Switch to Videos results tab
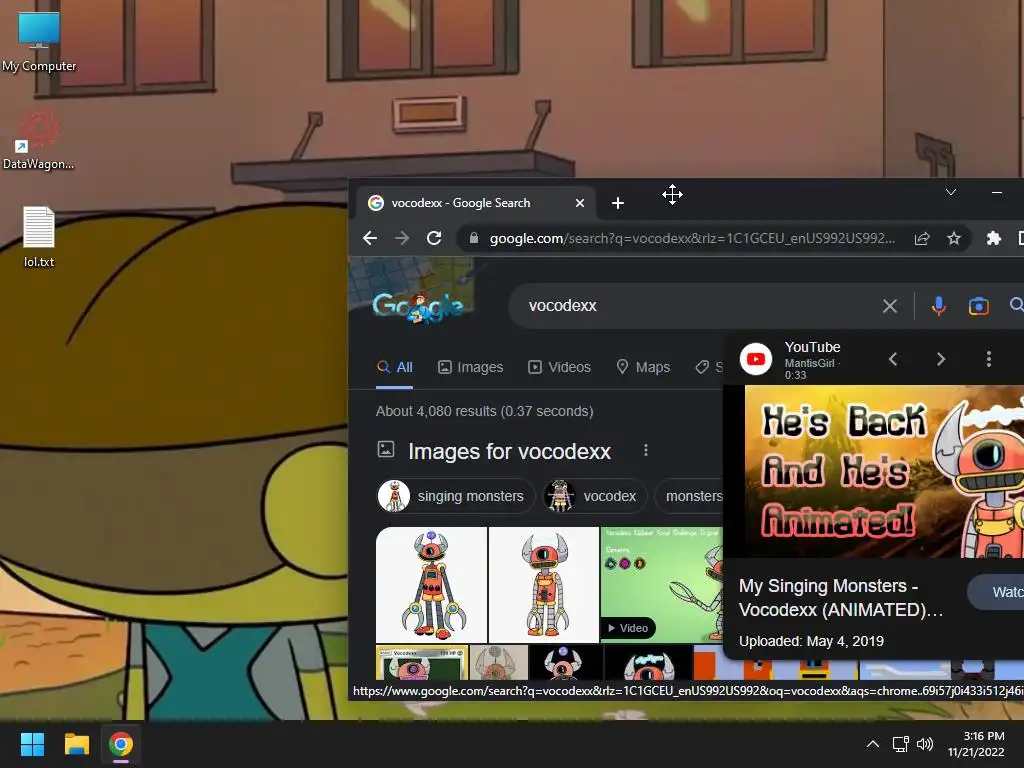Image resolution: width=1024 pixels, height=768 pixels. [559, 368]
